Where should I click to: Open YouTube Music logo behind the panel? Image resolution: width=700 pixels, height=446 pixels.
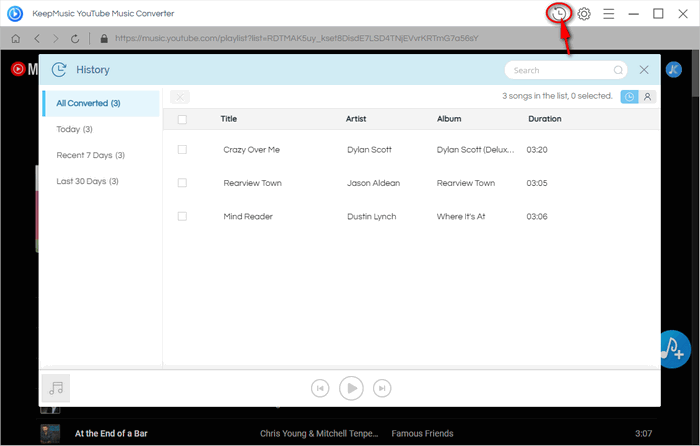pyautogui.click(x=24, y=69)
